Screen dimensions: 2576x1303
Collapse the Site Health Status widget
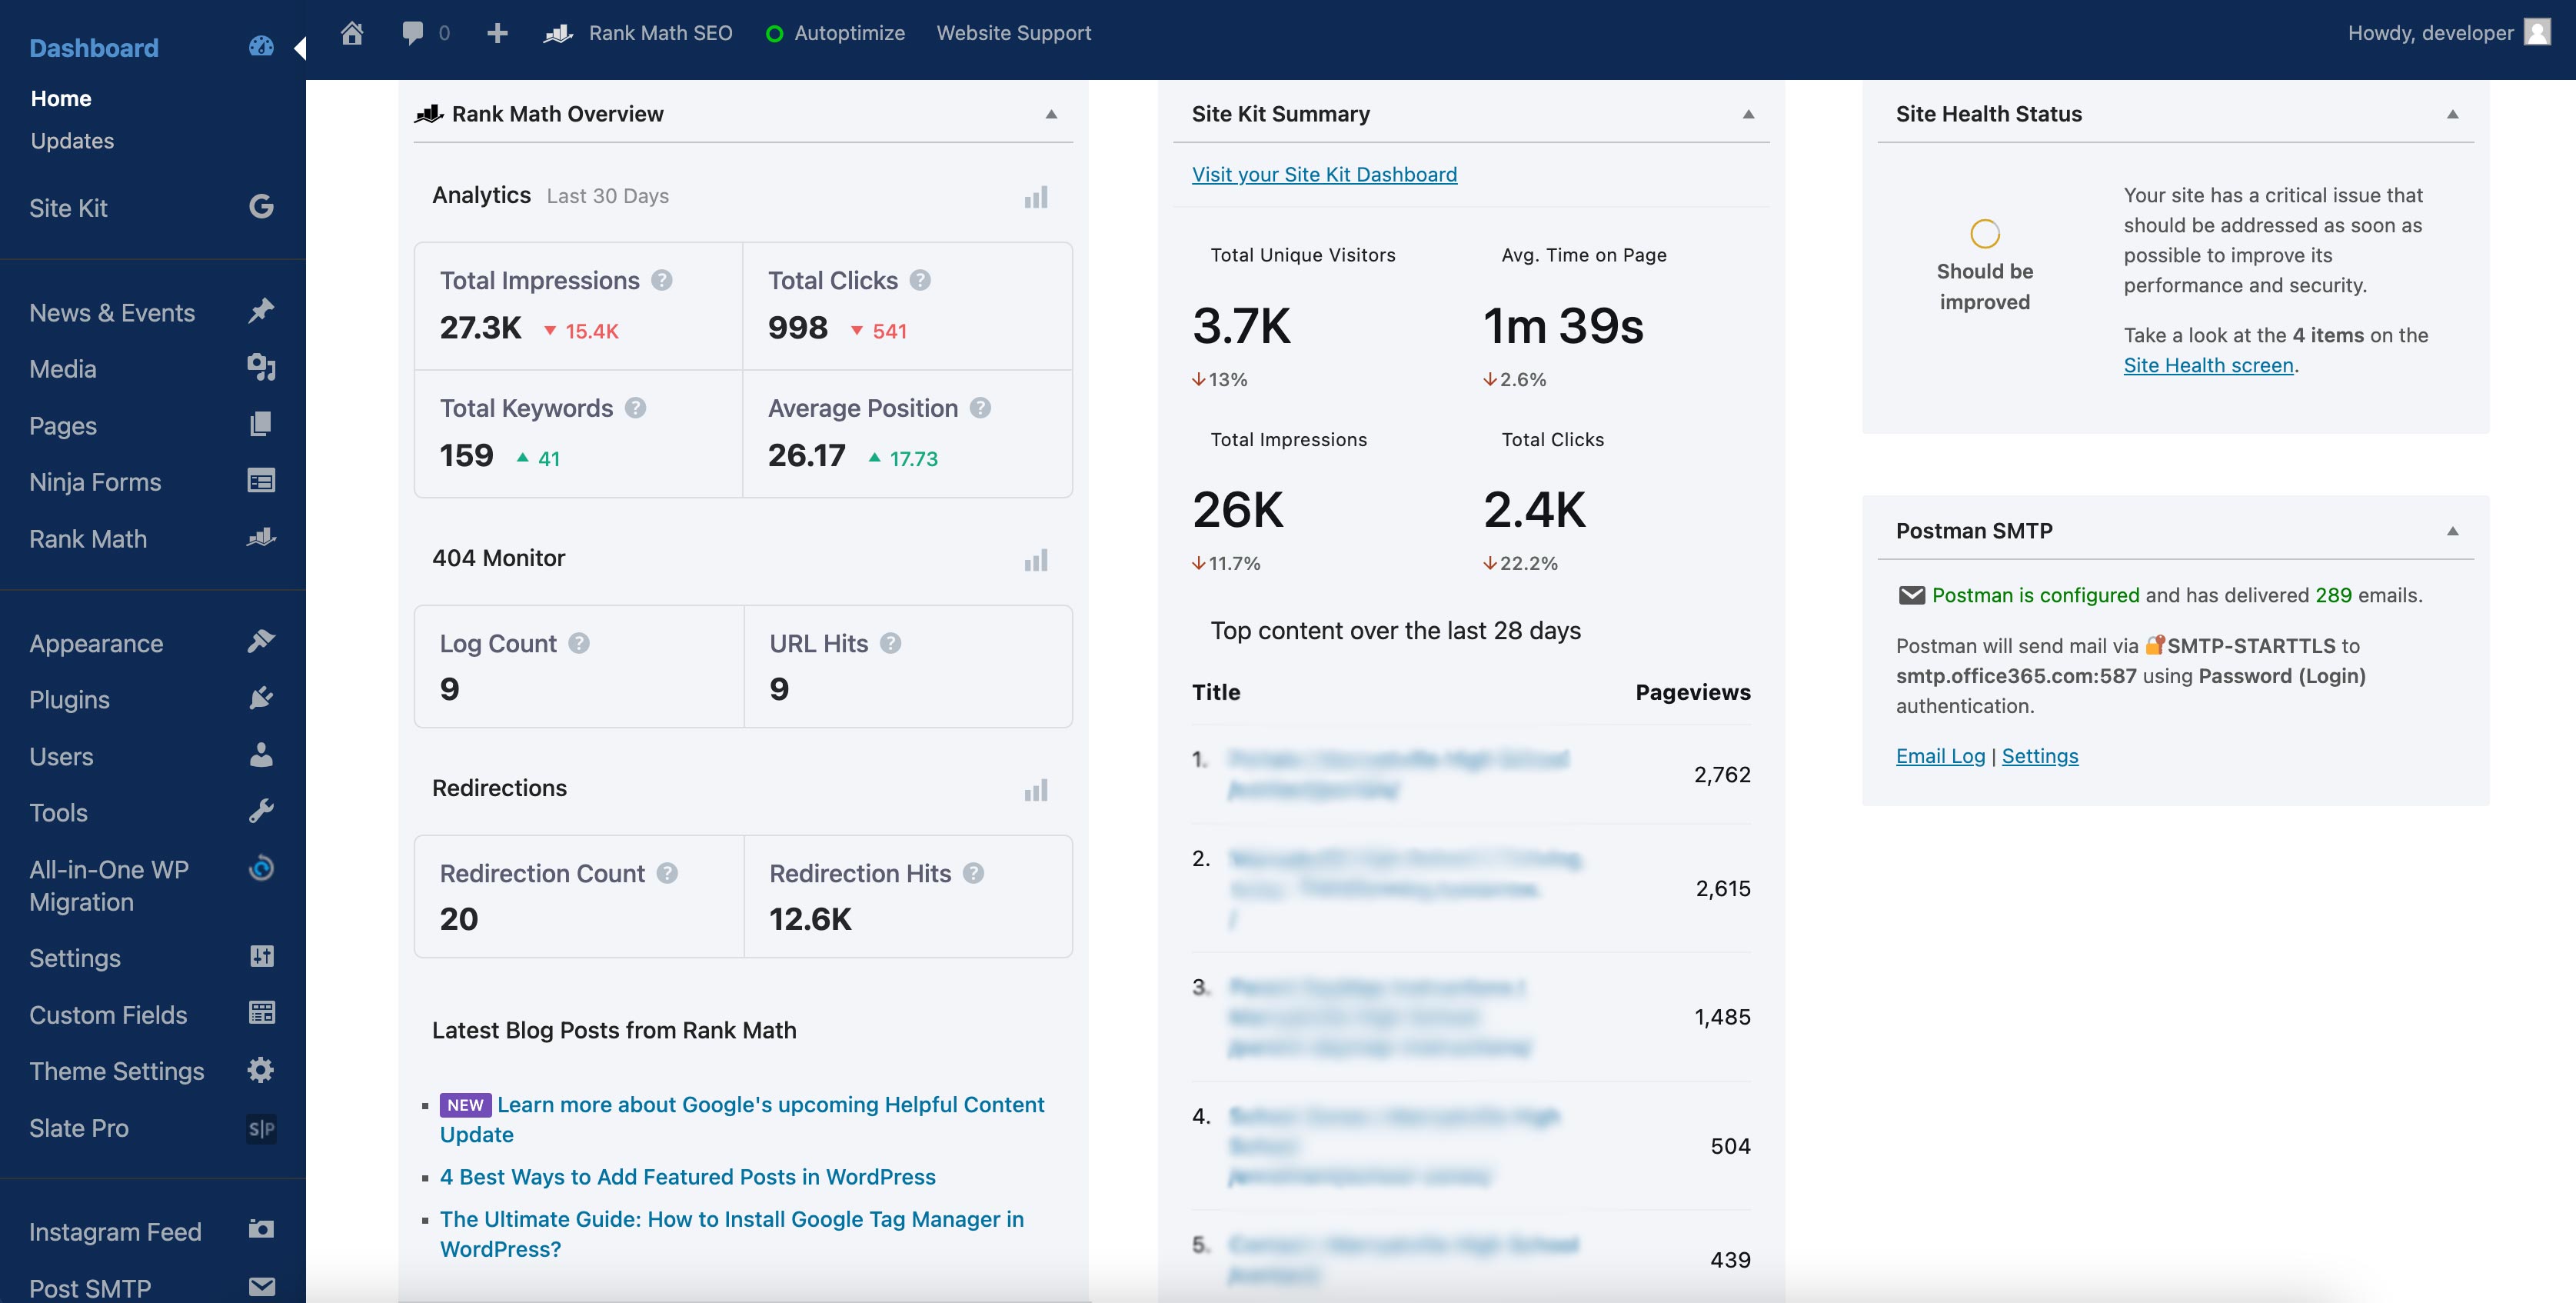tap(2452, 114)
